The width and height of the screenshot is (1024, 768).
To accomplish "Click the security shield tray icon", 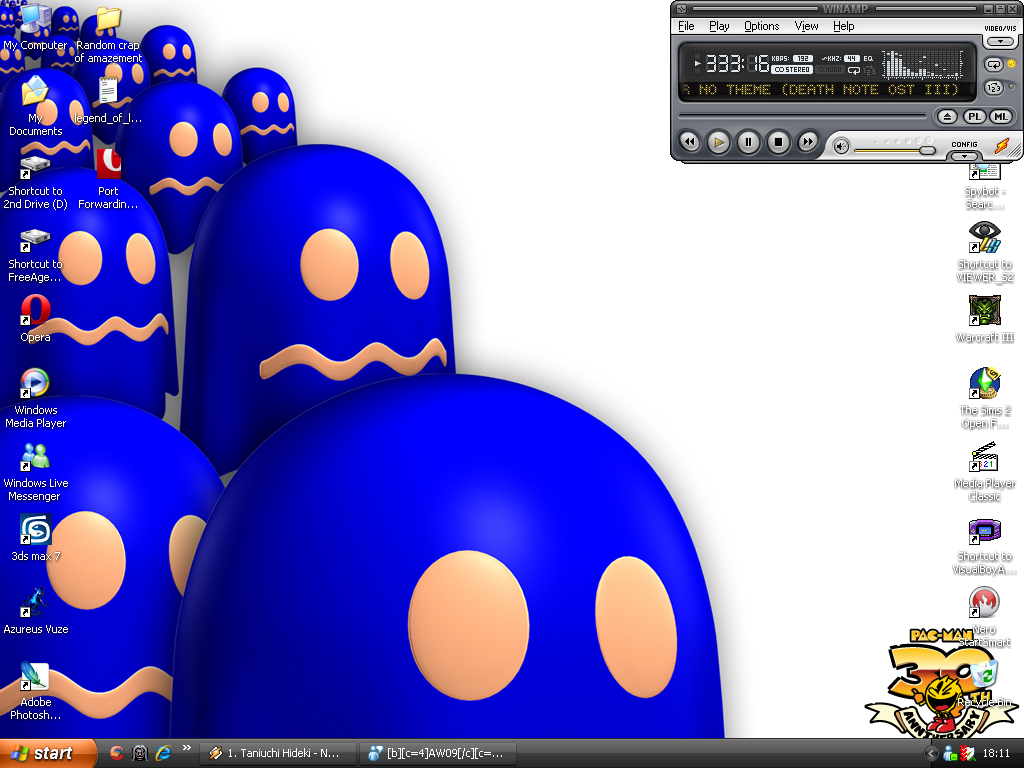I will [x=967, y=754].
